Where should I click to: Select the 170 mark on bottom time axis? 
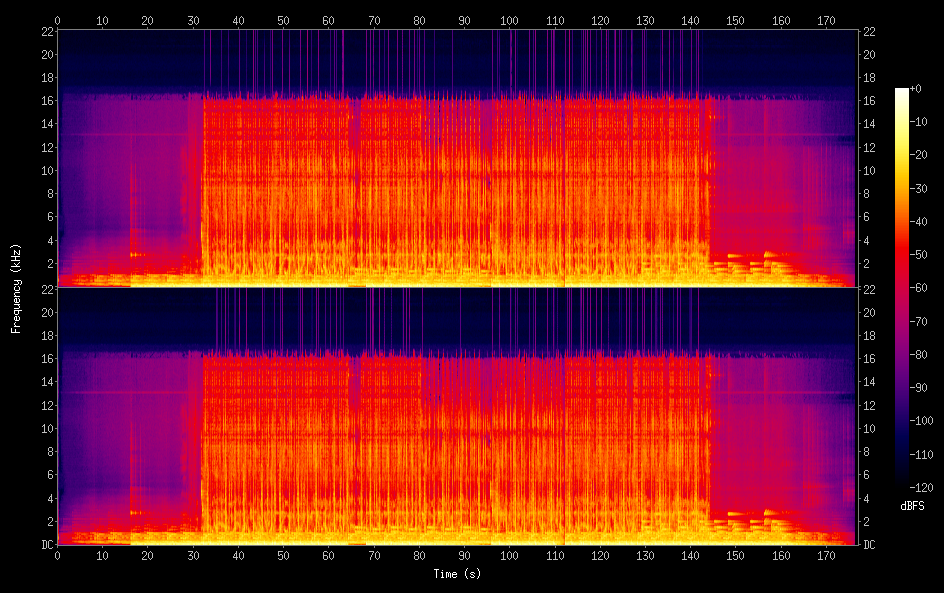(x=826, y=556)
